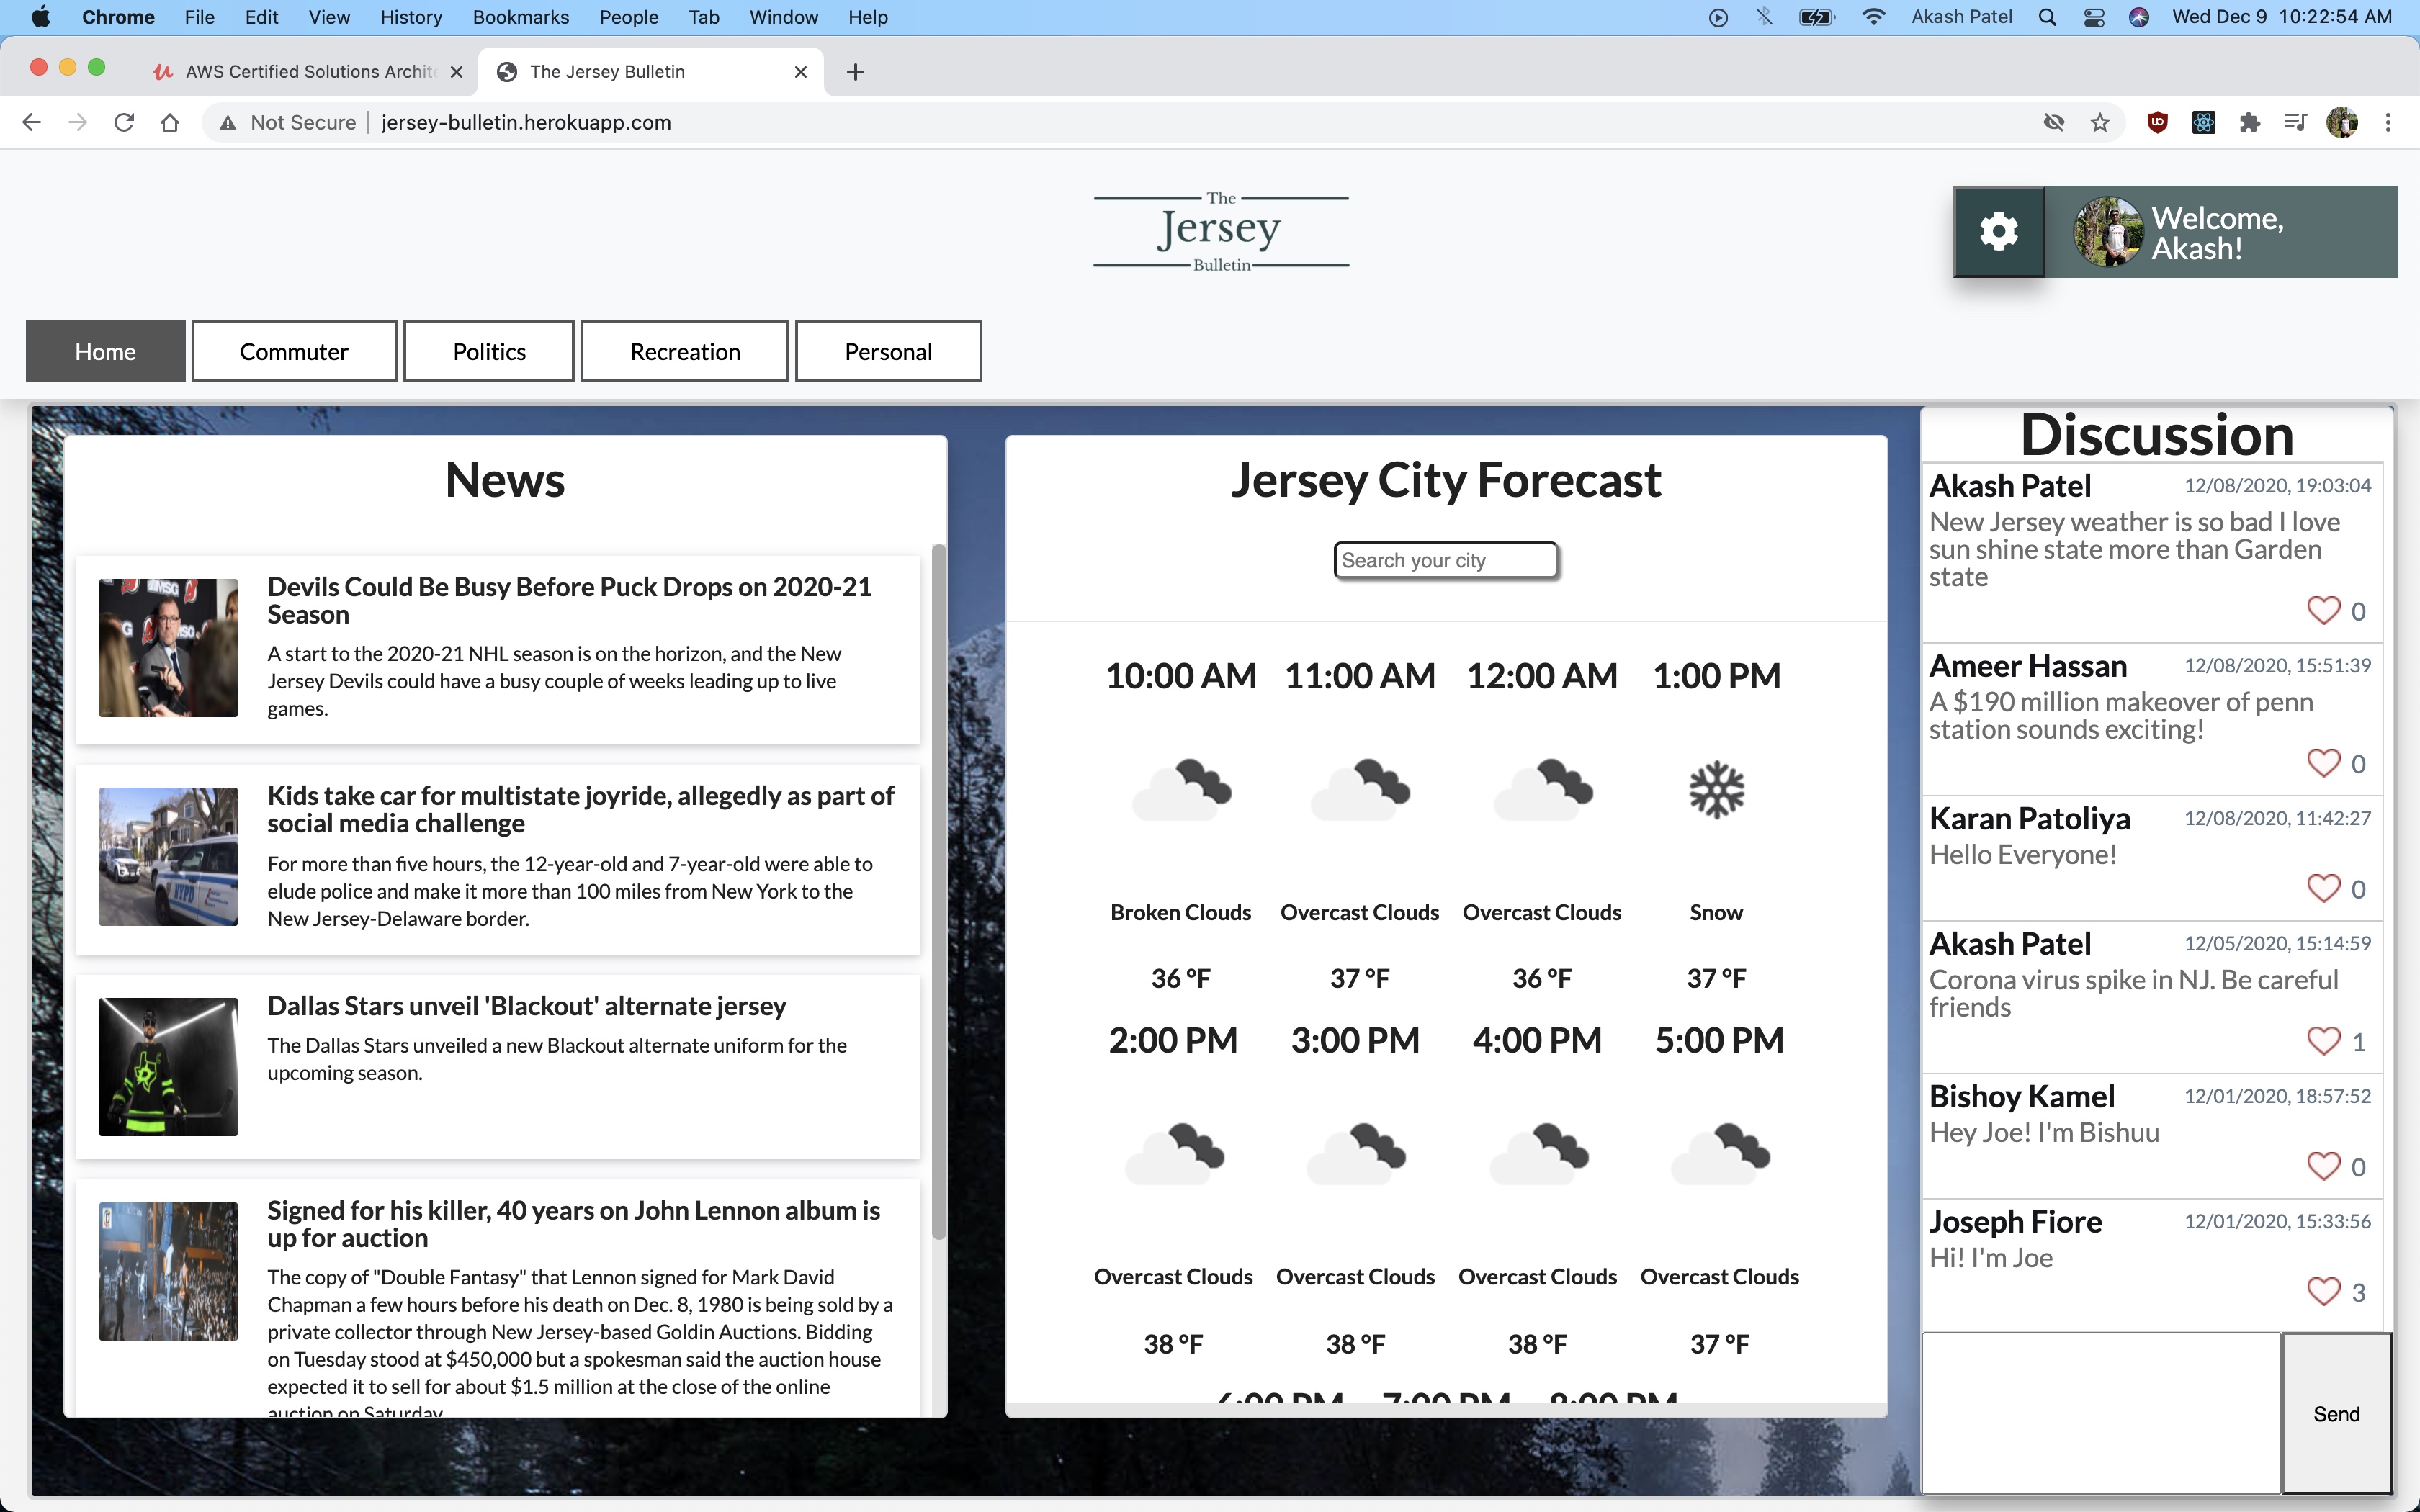The image size is (2420, 1512).
Task: Click the Welcome, Akash! banner text
Action: (x=2217, y=233)
